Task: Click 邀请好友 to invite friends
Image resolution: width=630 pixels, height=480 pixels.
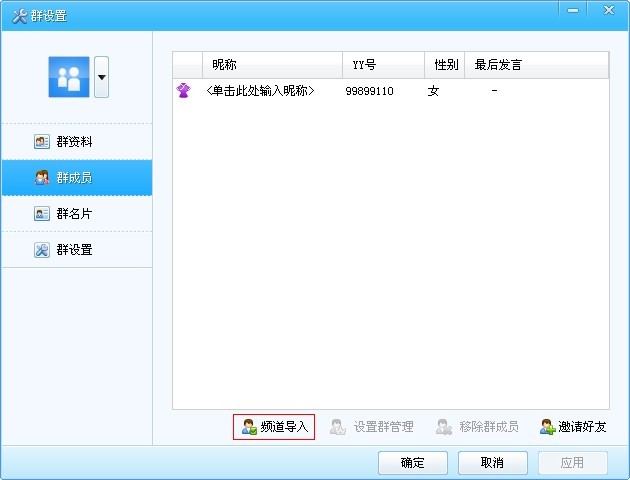Action: (x=573, y=427)
